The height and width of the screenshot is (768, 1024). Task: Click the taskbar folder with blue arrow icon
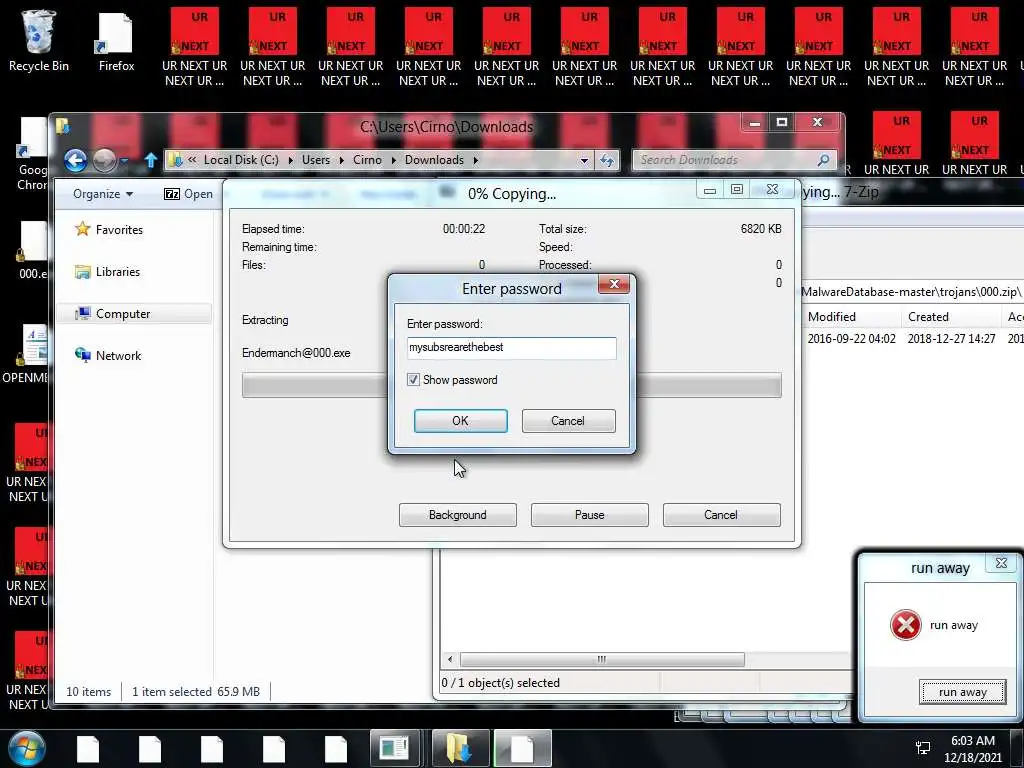[460, 748]
